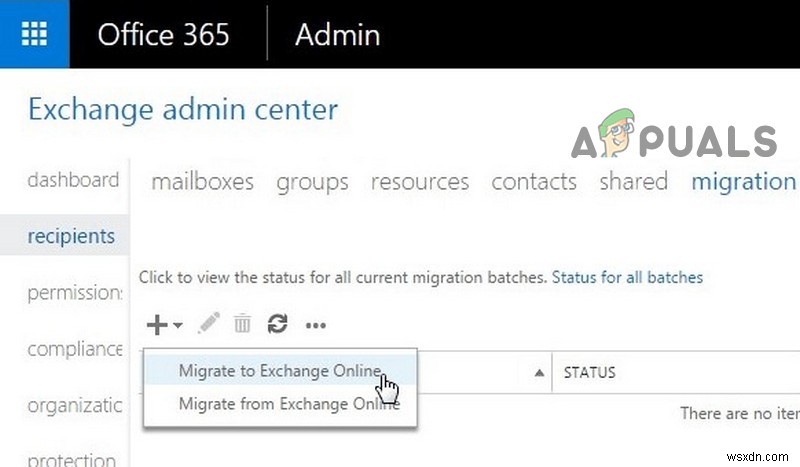Open the more options ellipsis menu

(x=315, y=325)
